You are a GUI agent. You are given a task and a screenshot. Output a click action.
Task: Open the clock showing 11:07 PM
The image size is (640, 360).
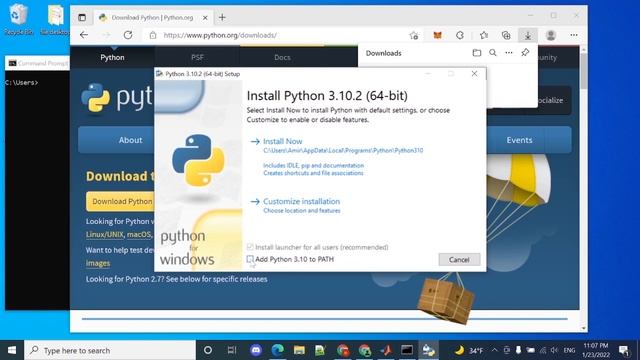[596, 350]
